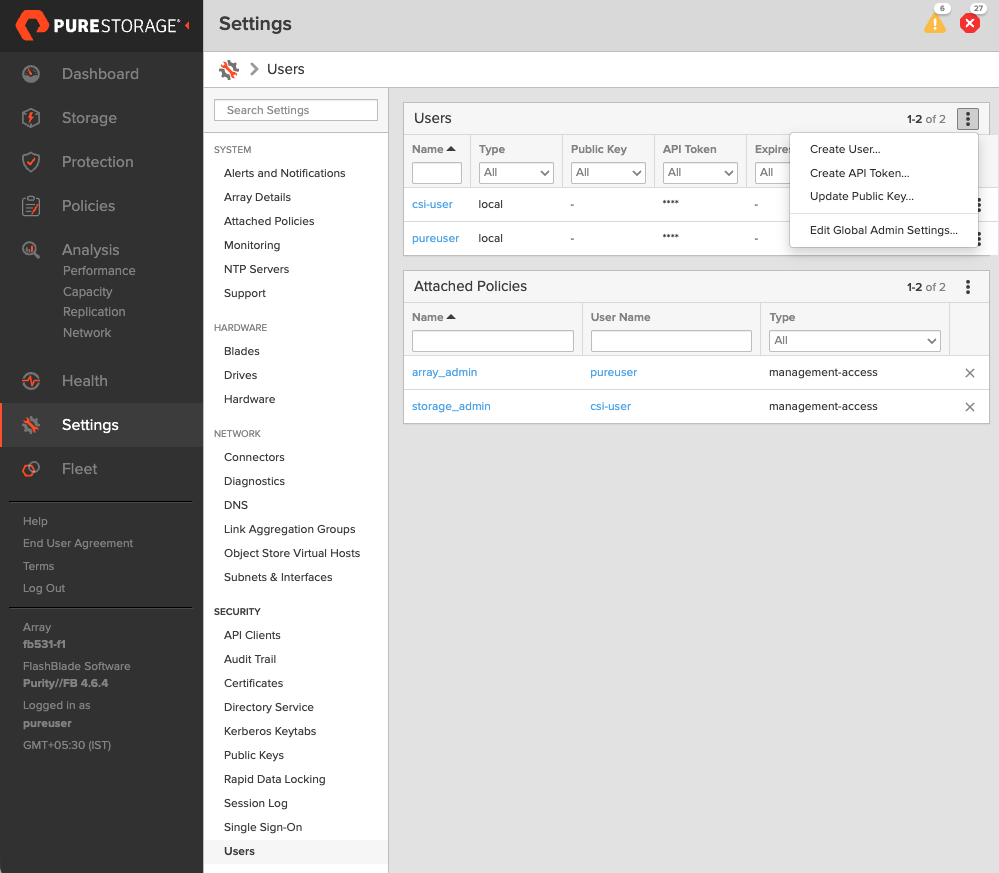Open the Health section icon
Viewport: 999px width, 873px height.
click(x=31, y=380)
